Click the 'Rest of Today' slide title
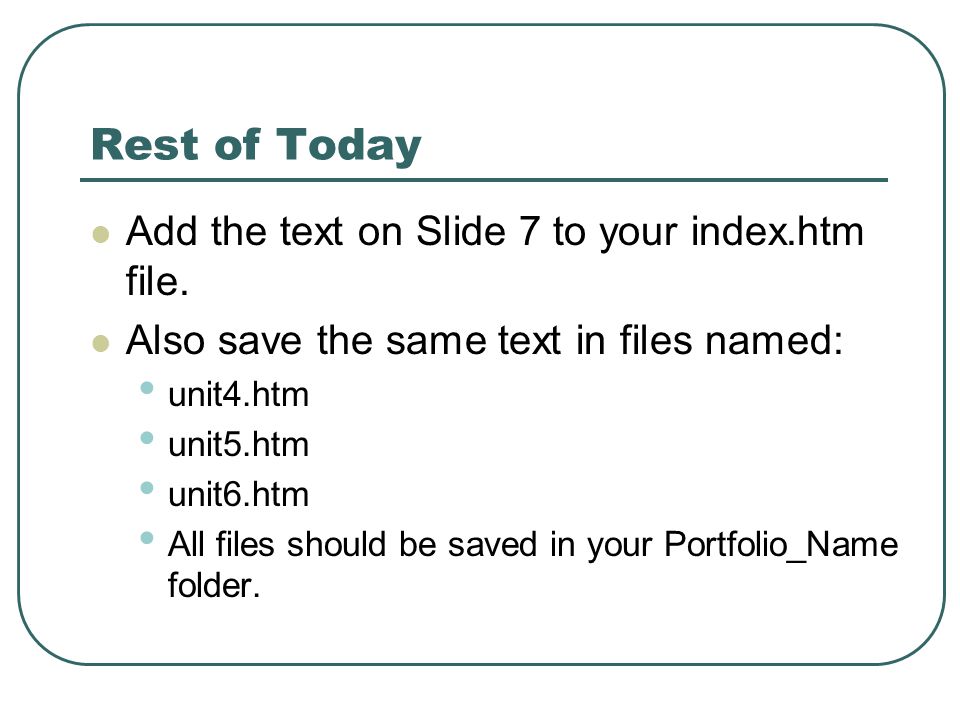This screenshot has height=720, width=960. 256,145
